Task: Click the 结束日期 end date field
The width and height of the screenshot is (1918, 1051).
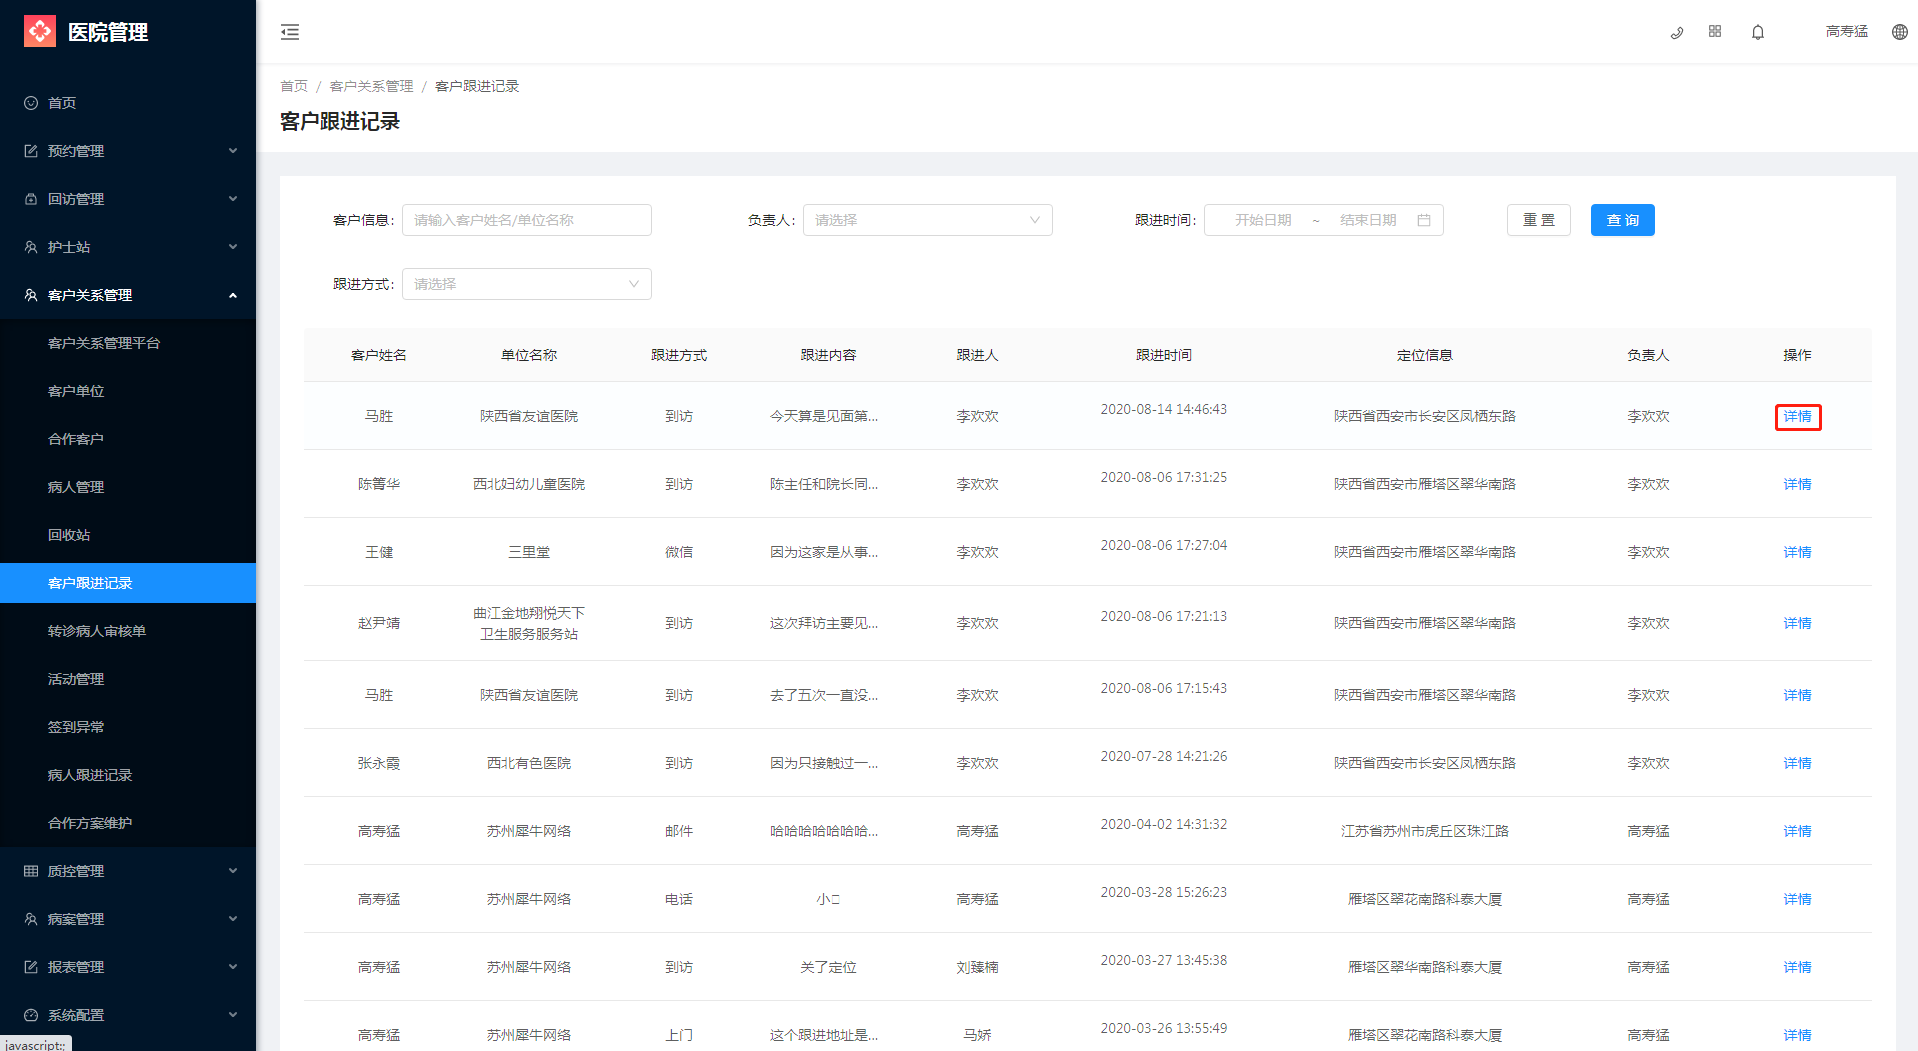Action: [1368, 220]
